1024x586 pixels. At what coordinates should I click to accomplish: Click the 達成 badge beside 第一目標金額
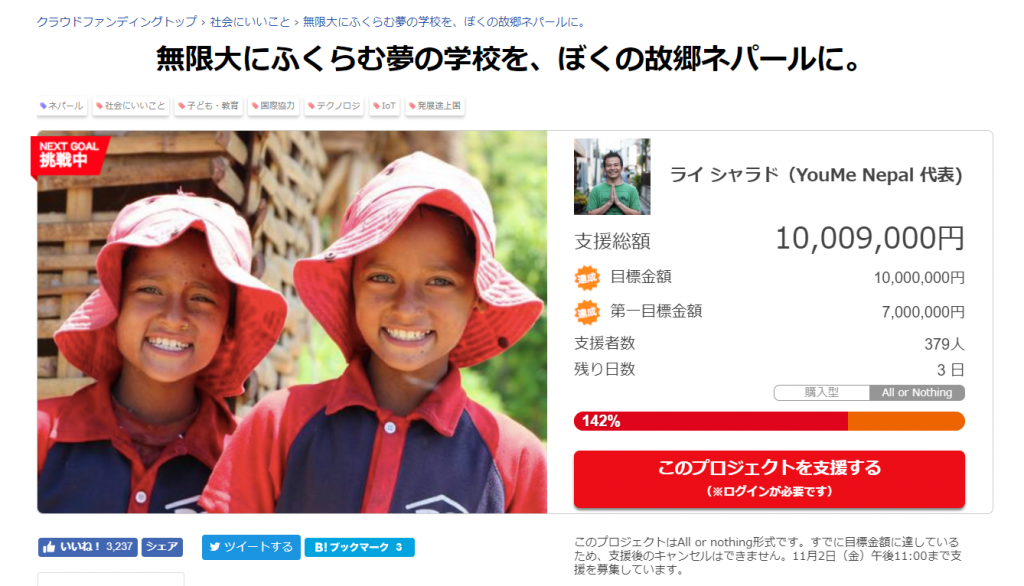click(x=586, y=312)
